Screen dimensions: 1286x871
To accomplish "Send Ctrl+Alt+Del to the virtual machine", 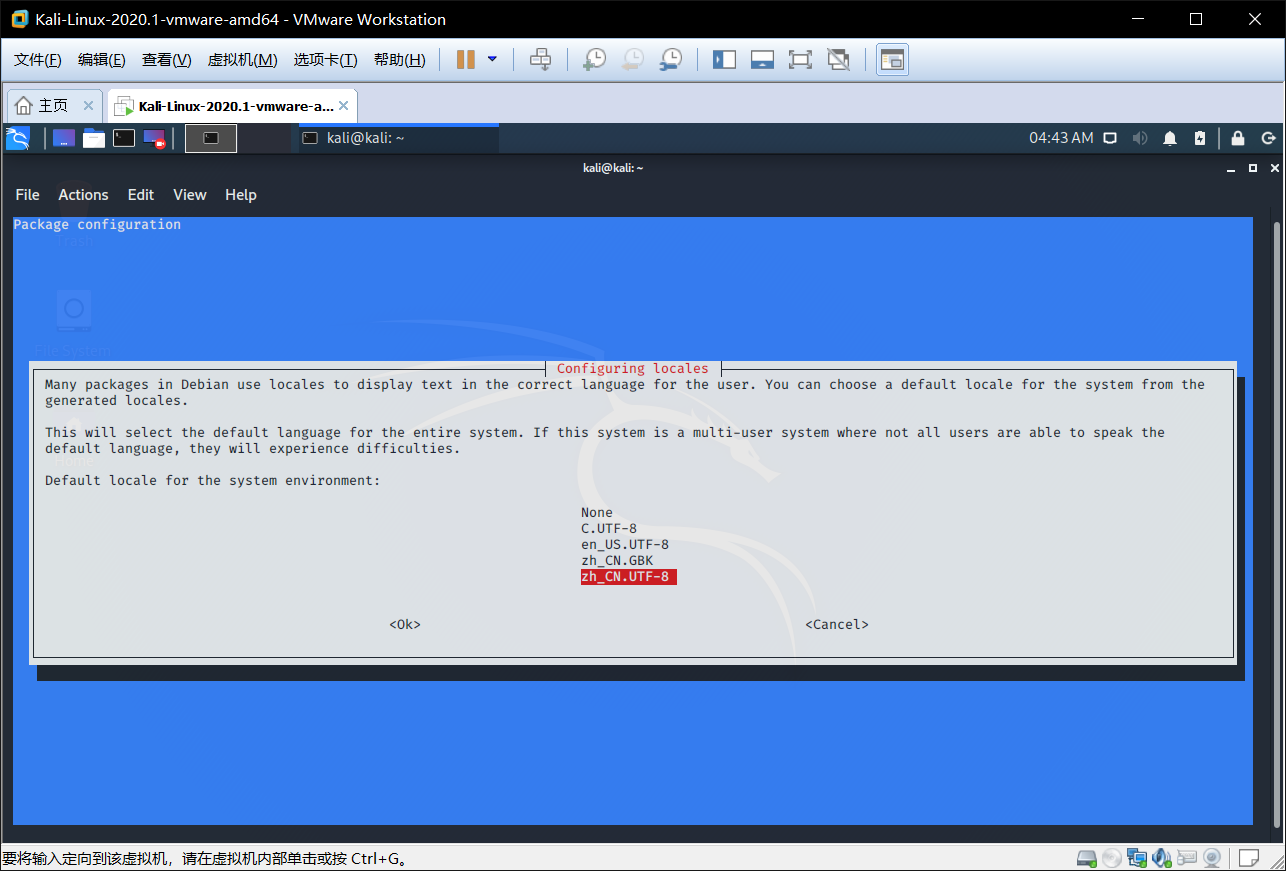I will (540, 60).
